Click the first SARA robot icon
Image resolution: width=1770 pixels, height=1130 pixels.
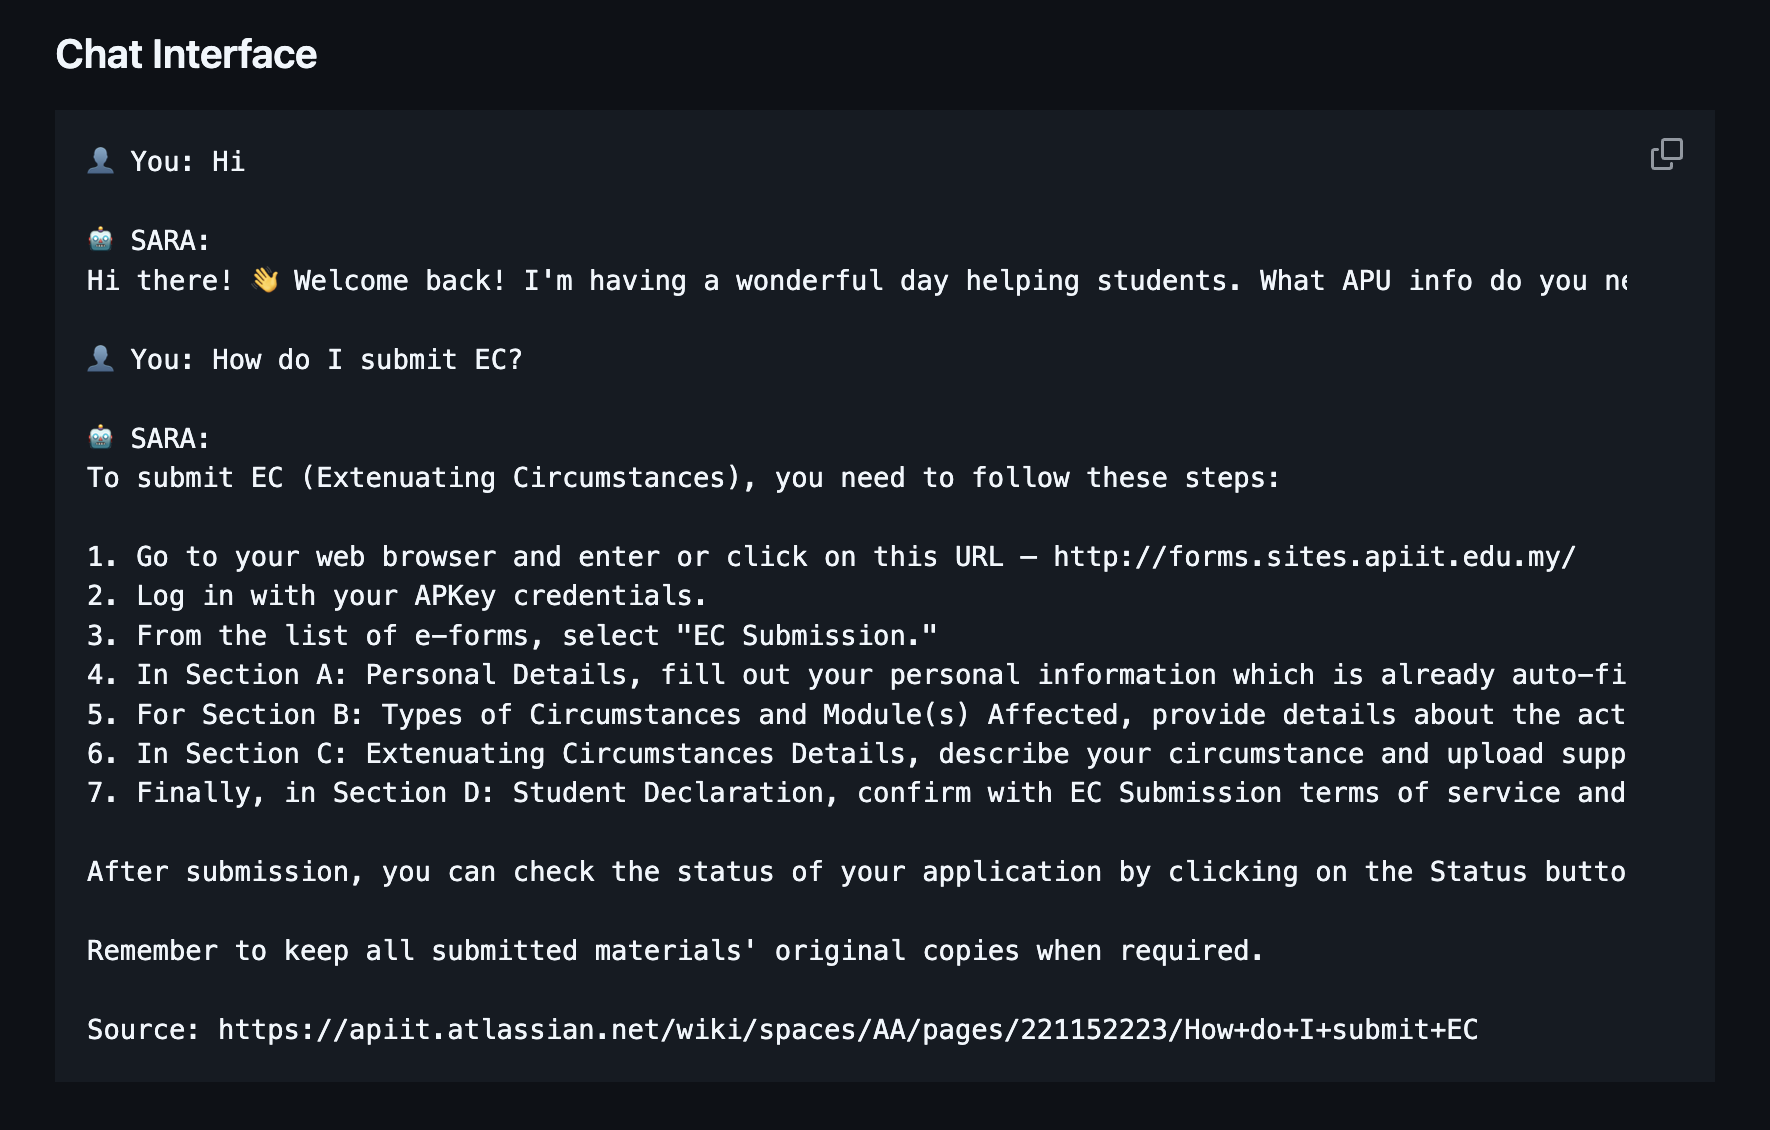click(100, 239)
